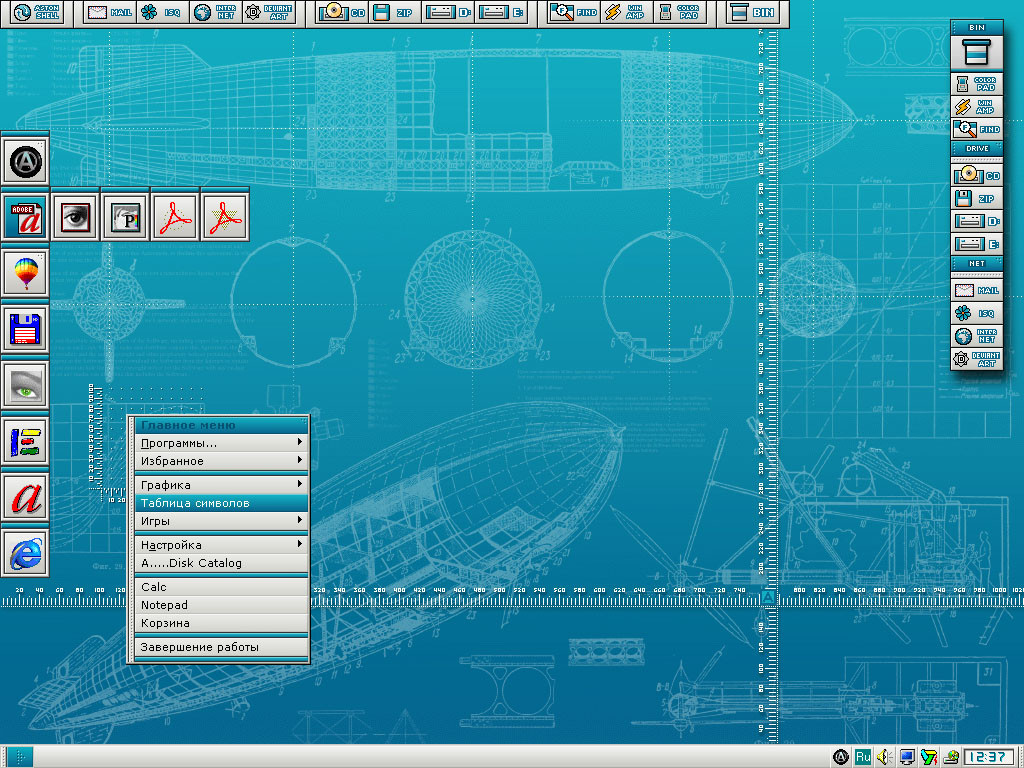
Task: Expand the Избранное submenu
Action: tap(220, 461)
